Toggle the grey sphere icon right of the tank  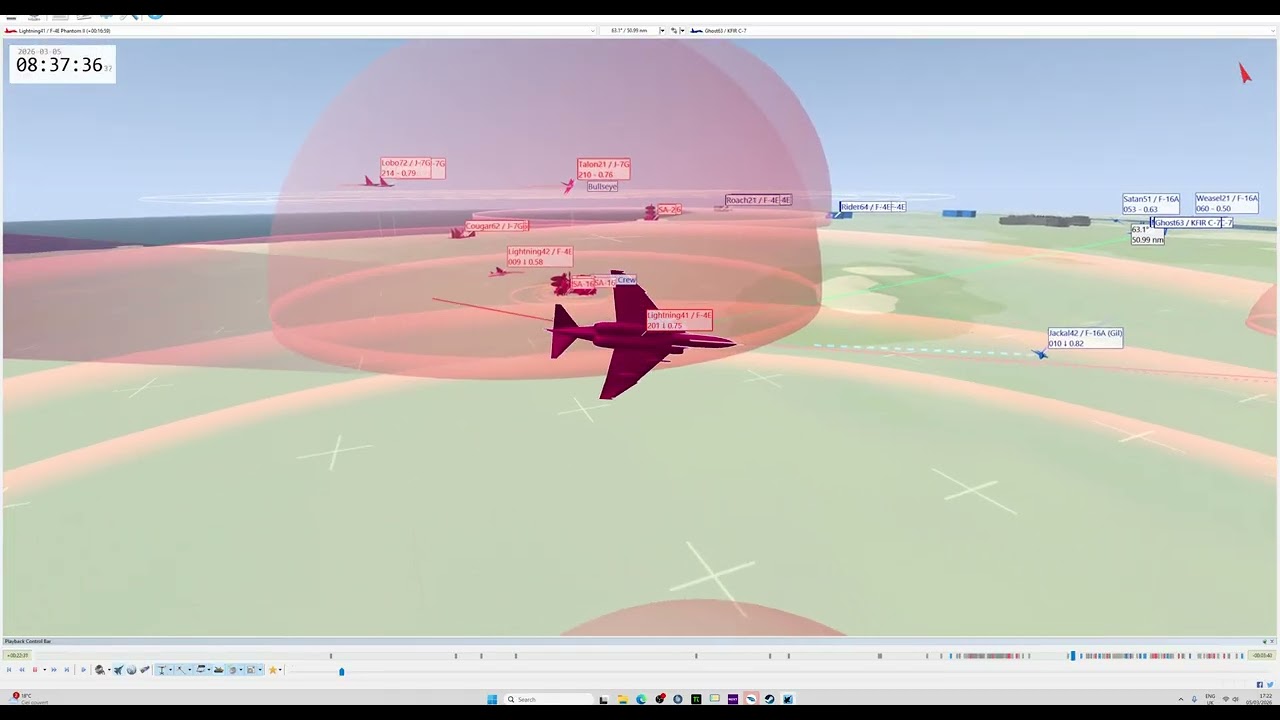tap(233, 670)
